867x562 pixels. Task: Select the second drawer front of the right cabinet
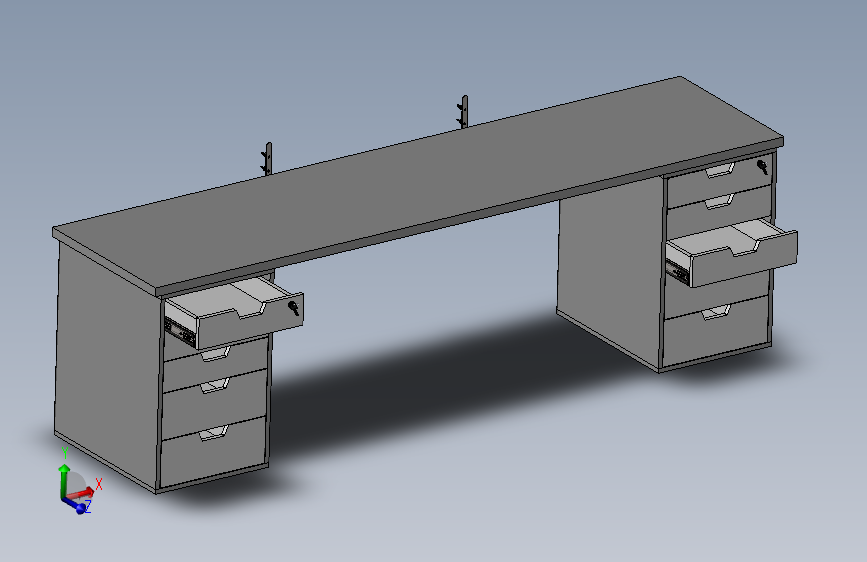point(719,211)
